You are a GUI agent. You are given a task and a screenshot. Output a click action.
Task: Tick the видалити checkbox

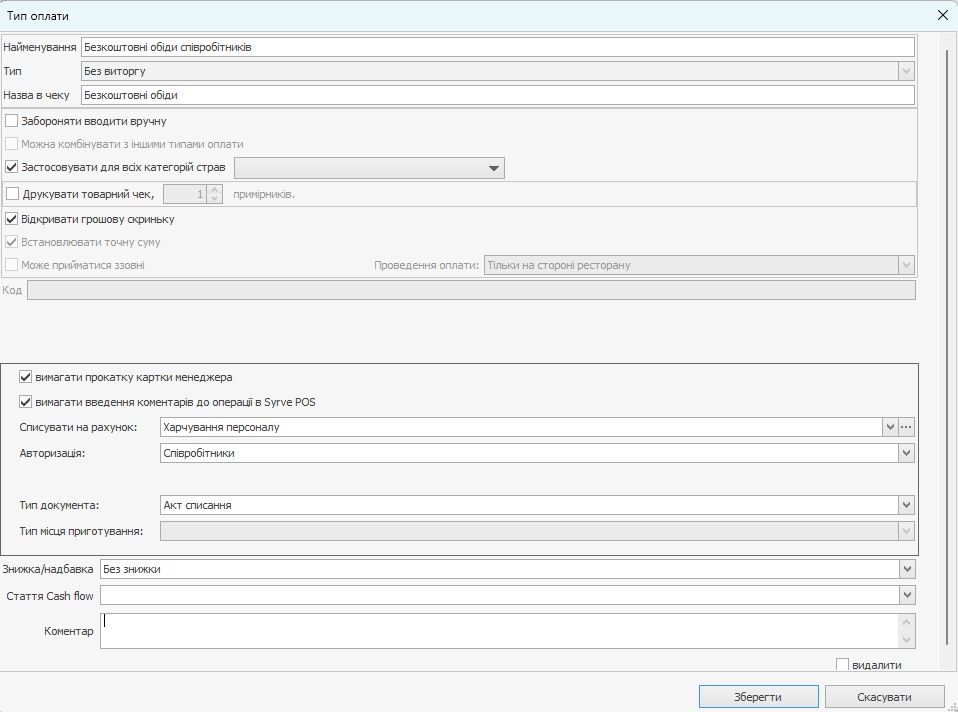842,665
